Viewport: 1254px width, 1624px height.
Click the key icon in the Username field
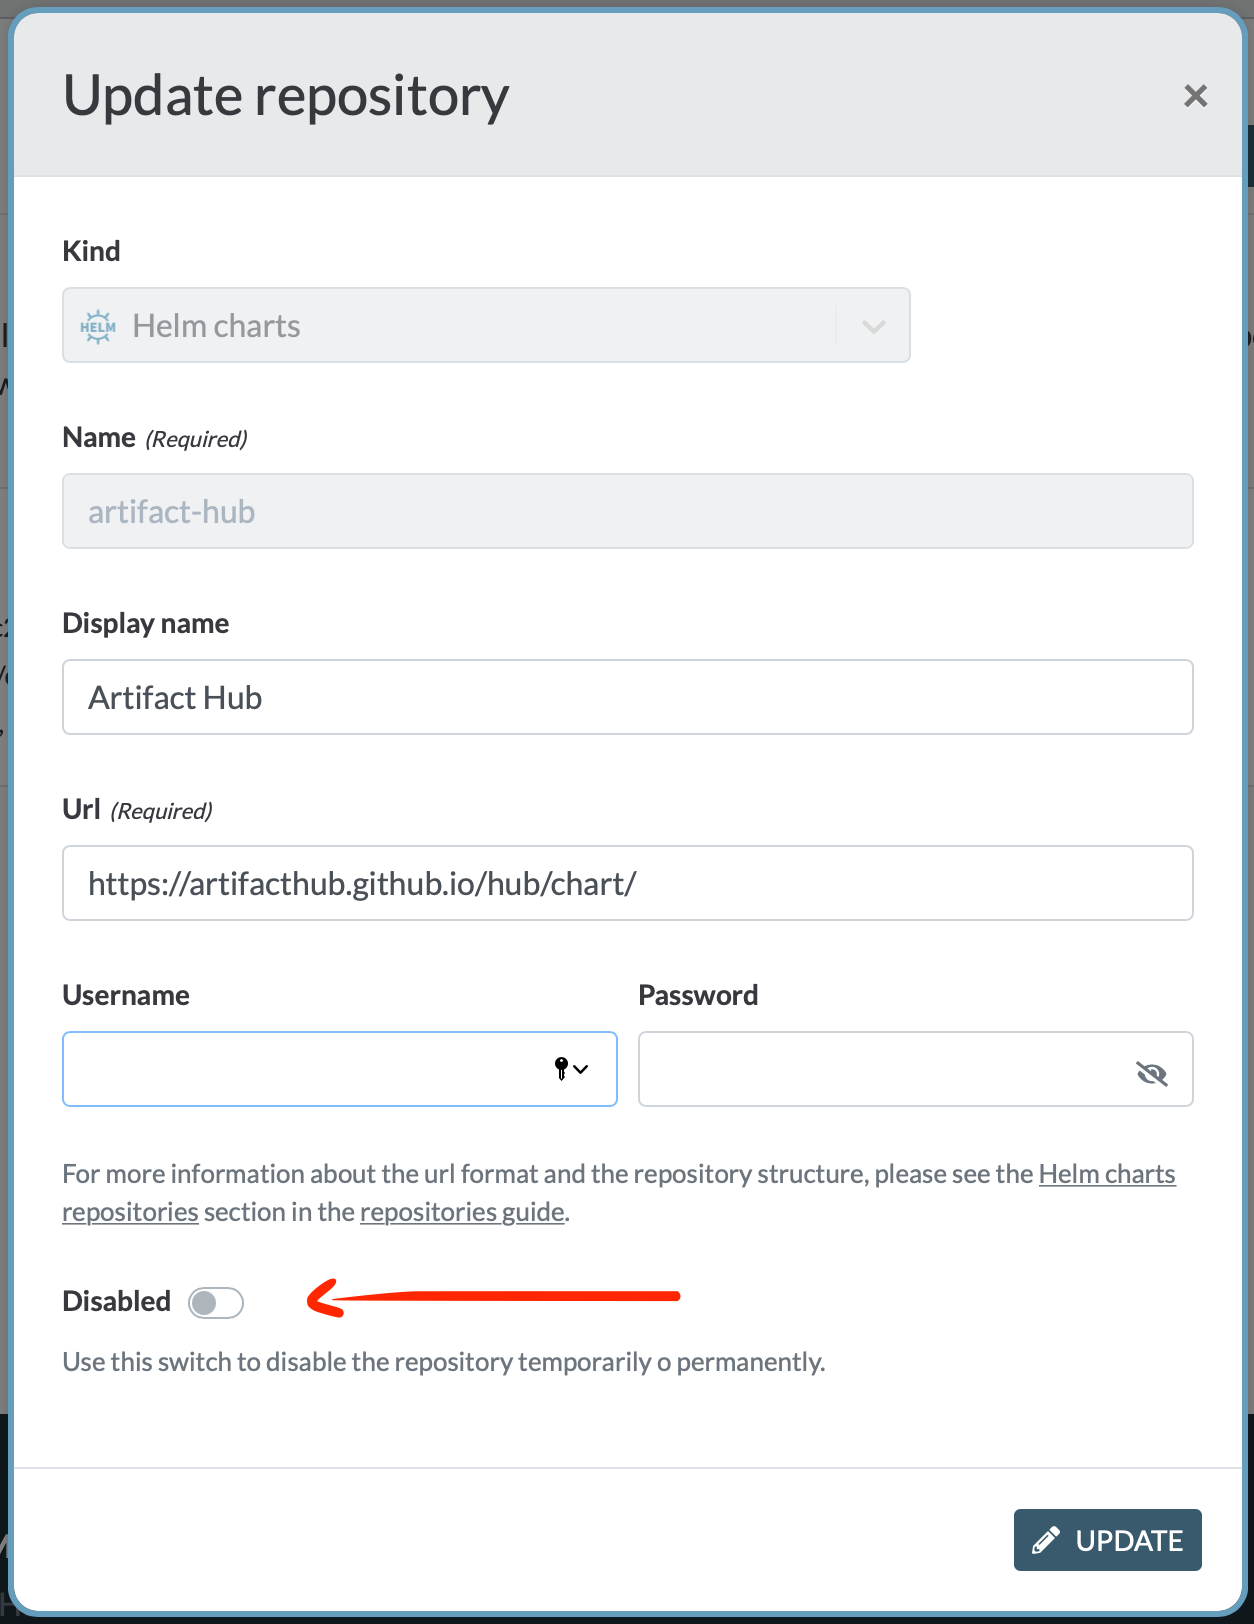pyautogui.click(x=563, y=1069)
